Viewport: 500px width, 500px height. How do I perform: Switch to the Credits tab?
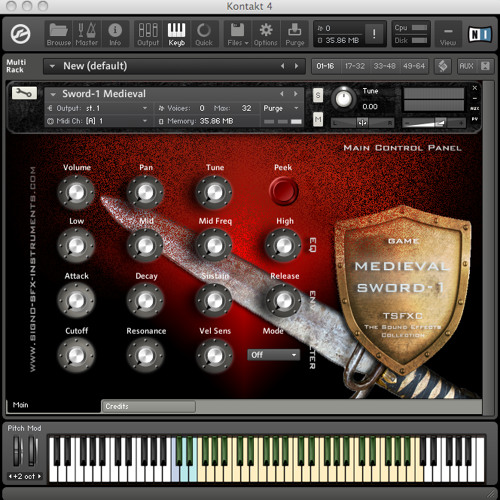click(x=148, y=406)
